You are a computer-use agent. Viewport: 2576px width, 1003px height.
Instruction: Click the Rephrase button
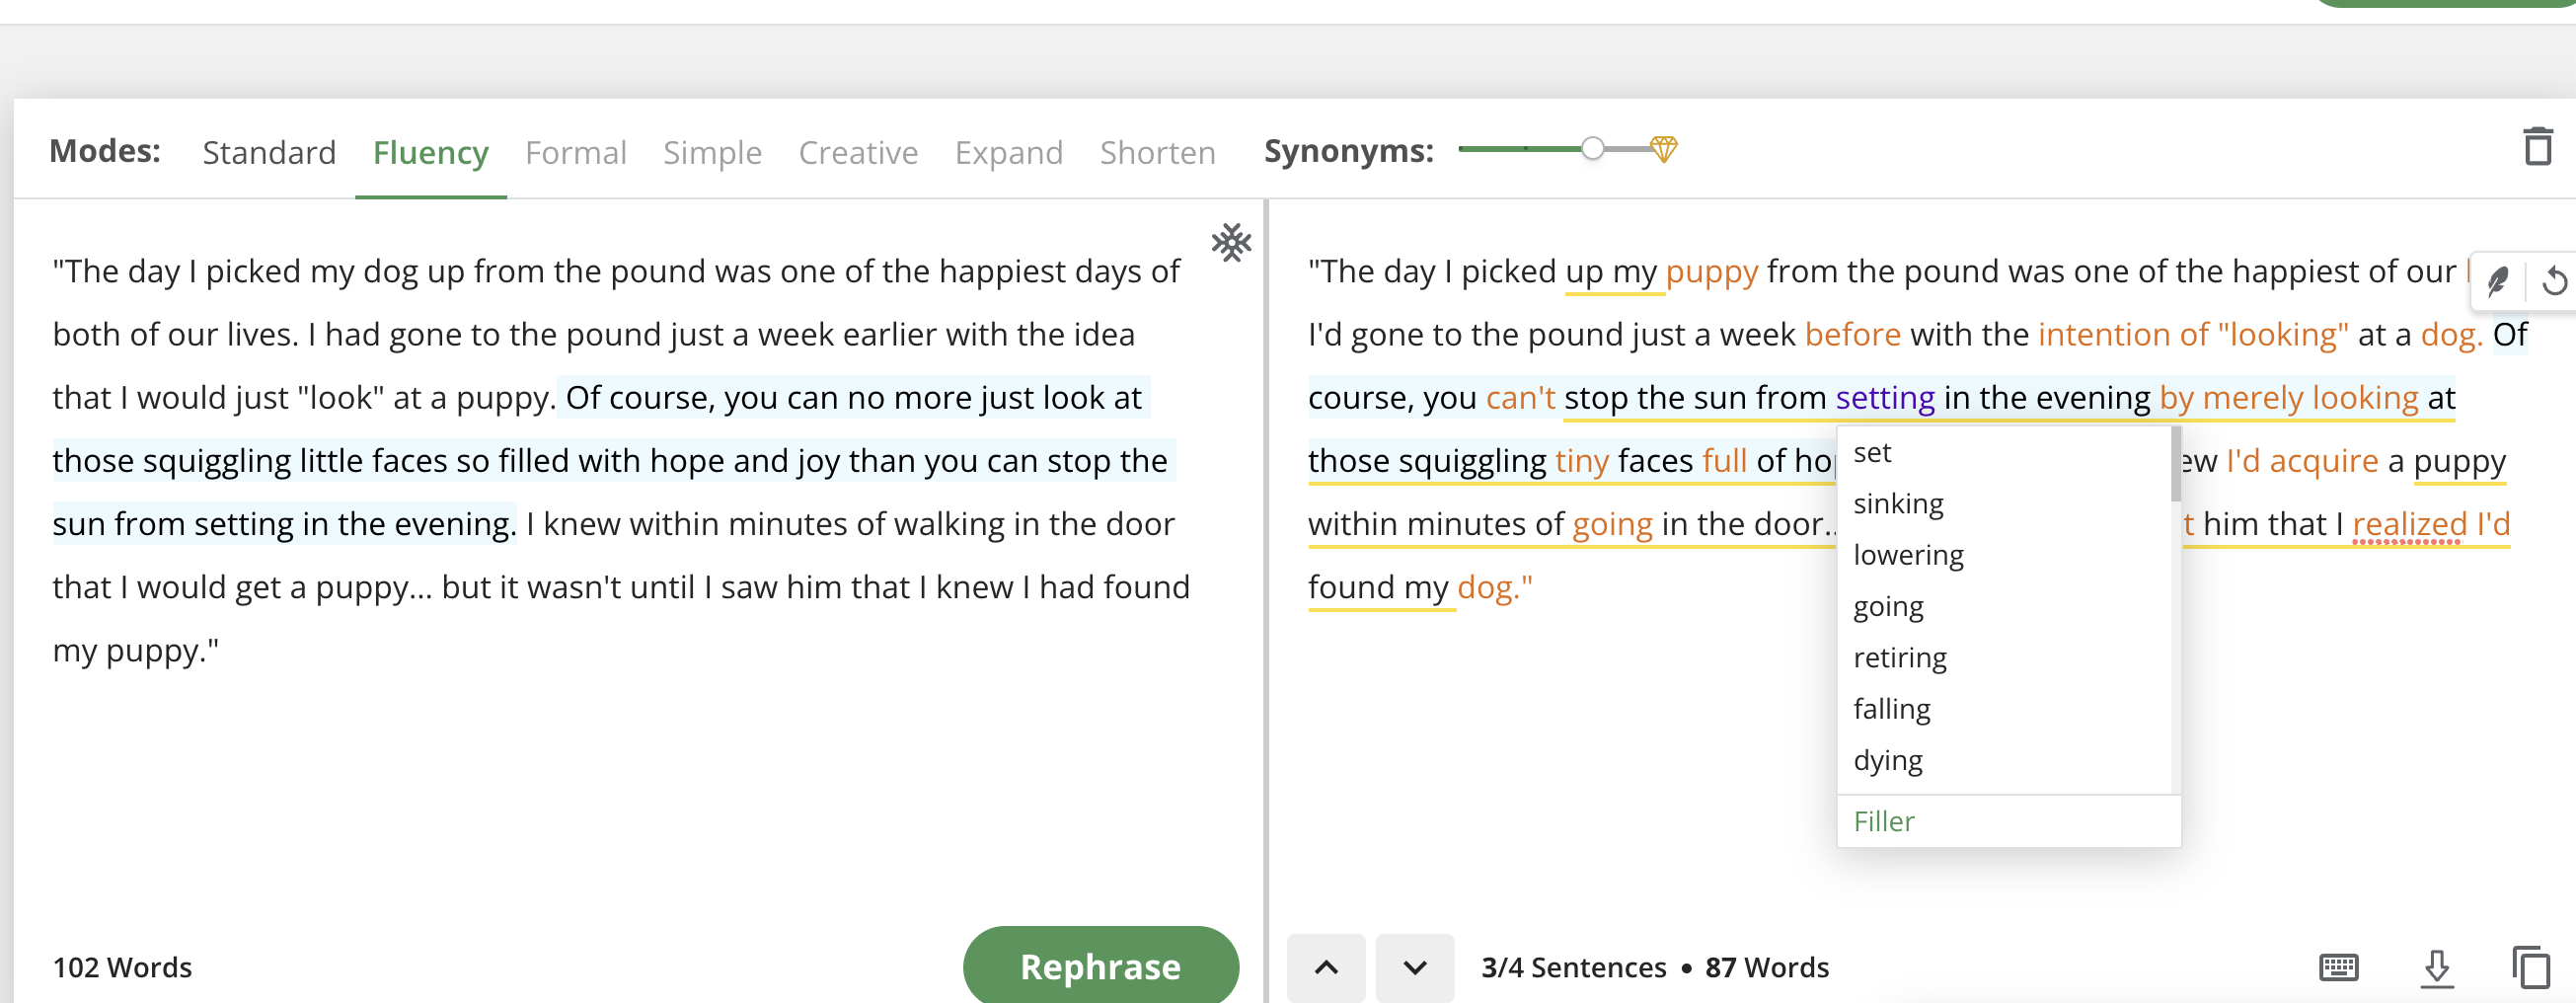click(1100, 965)
